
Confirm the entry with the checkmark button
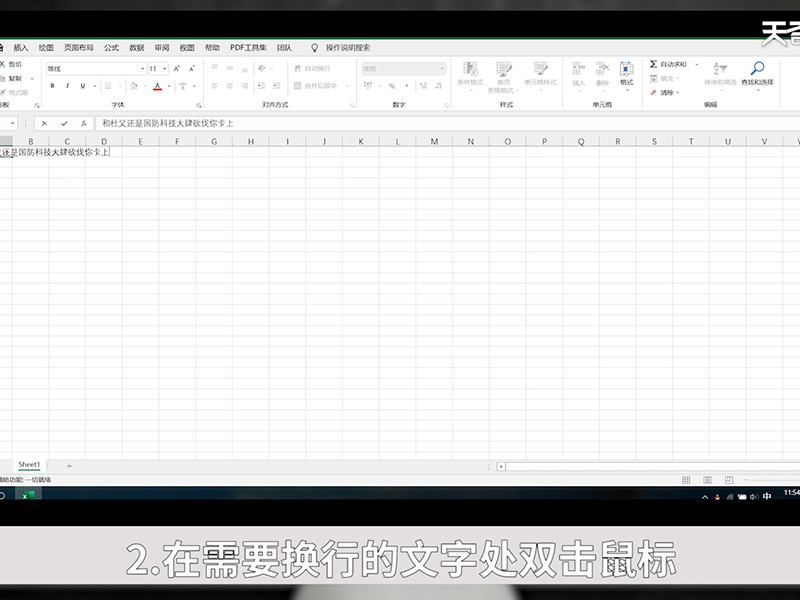(64, 123)
